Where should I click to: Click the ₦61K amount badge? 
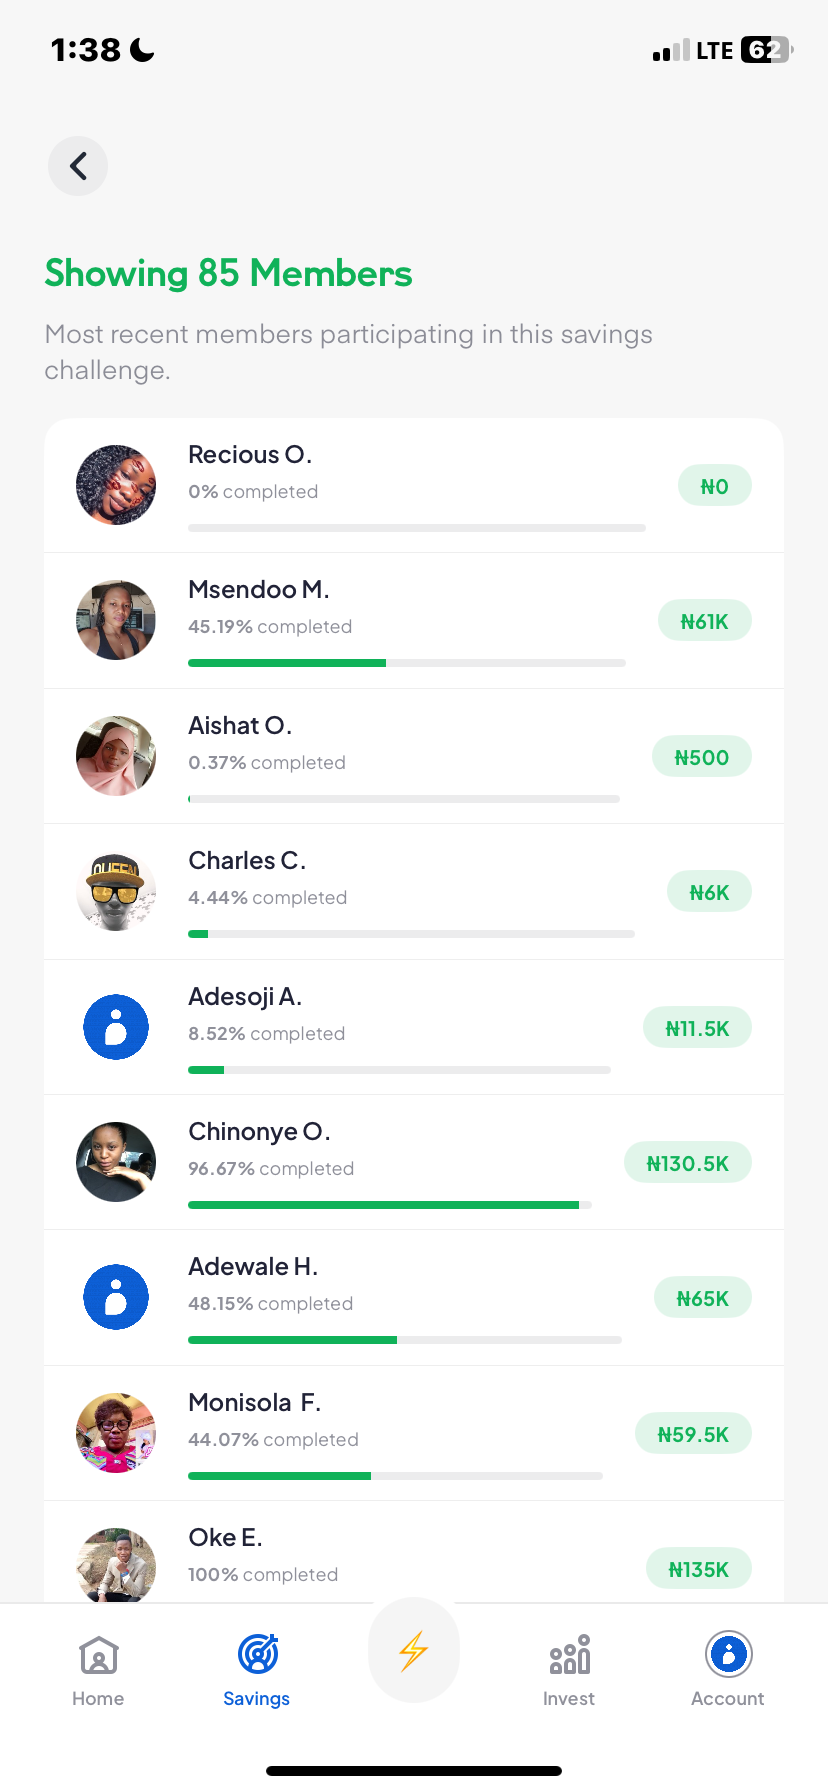[705, 622]
